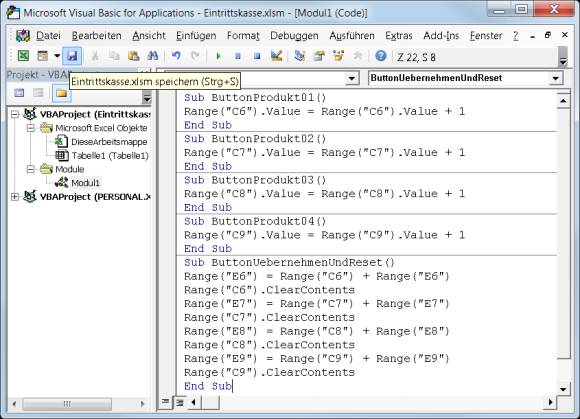This screenshot has height=419, width=580.
Task: Click the line 'Sub ButtonUebernehmenUndReset()'
Action: [289, 263]
